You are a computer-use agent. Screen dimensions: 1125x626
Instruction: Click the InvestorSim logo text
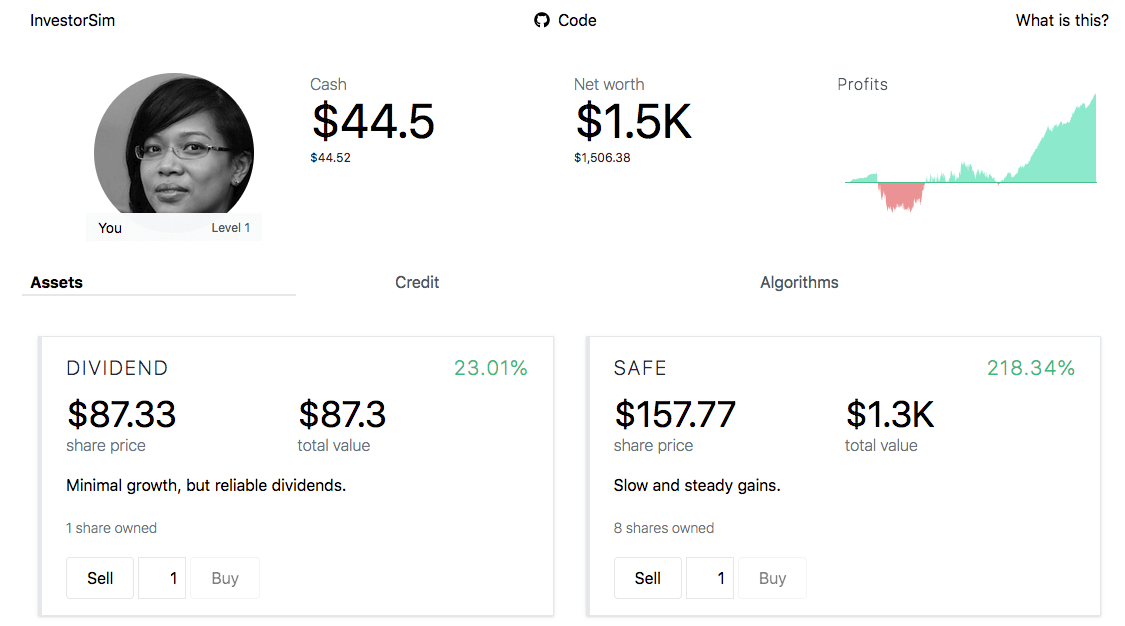coord(71,19)
